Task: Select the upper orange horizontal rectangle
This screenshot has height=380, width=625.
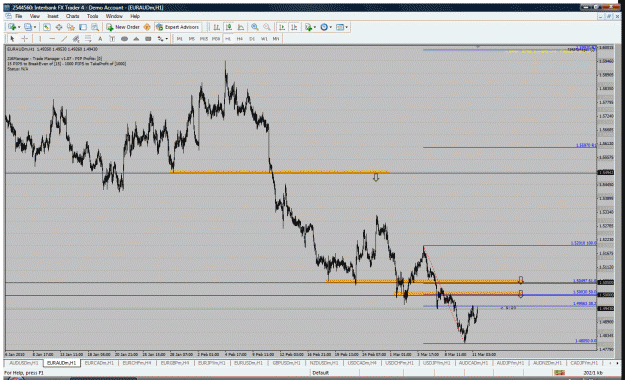Action: click(279, 172)
